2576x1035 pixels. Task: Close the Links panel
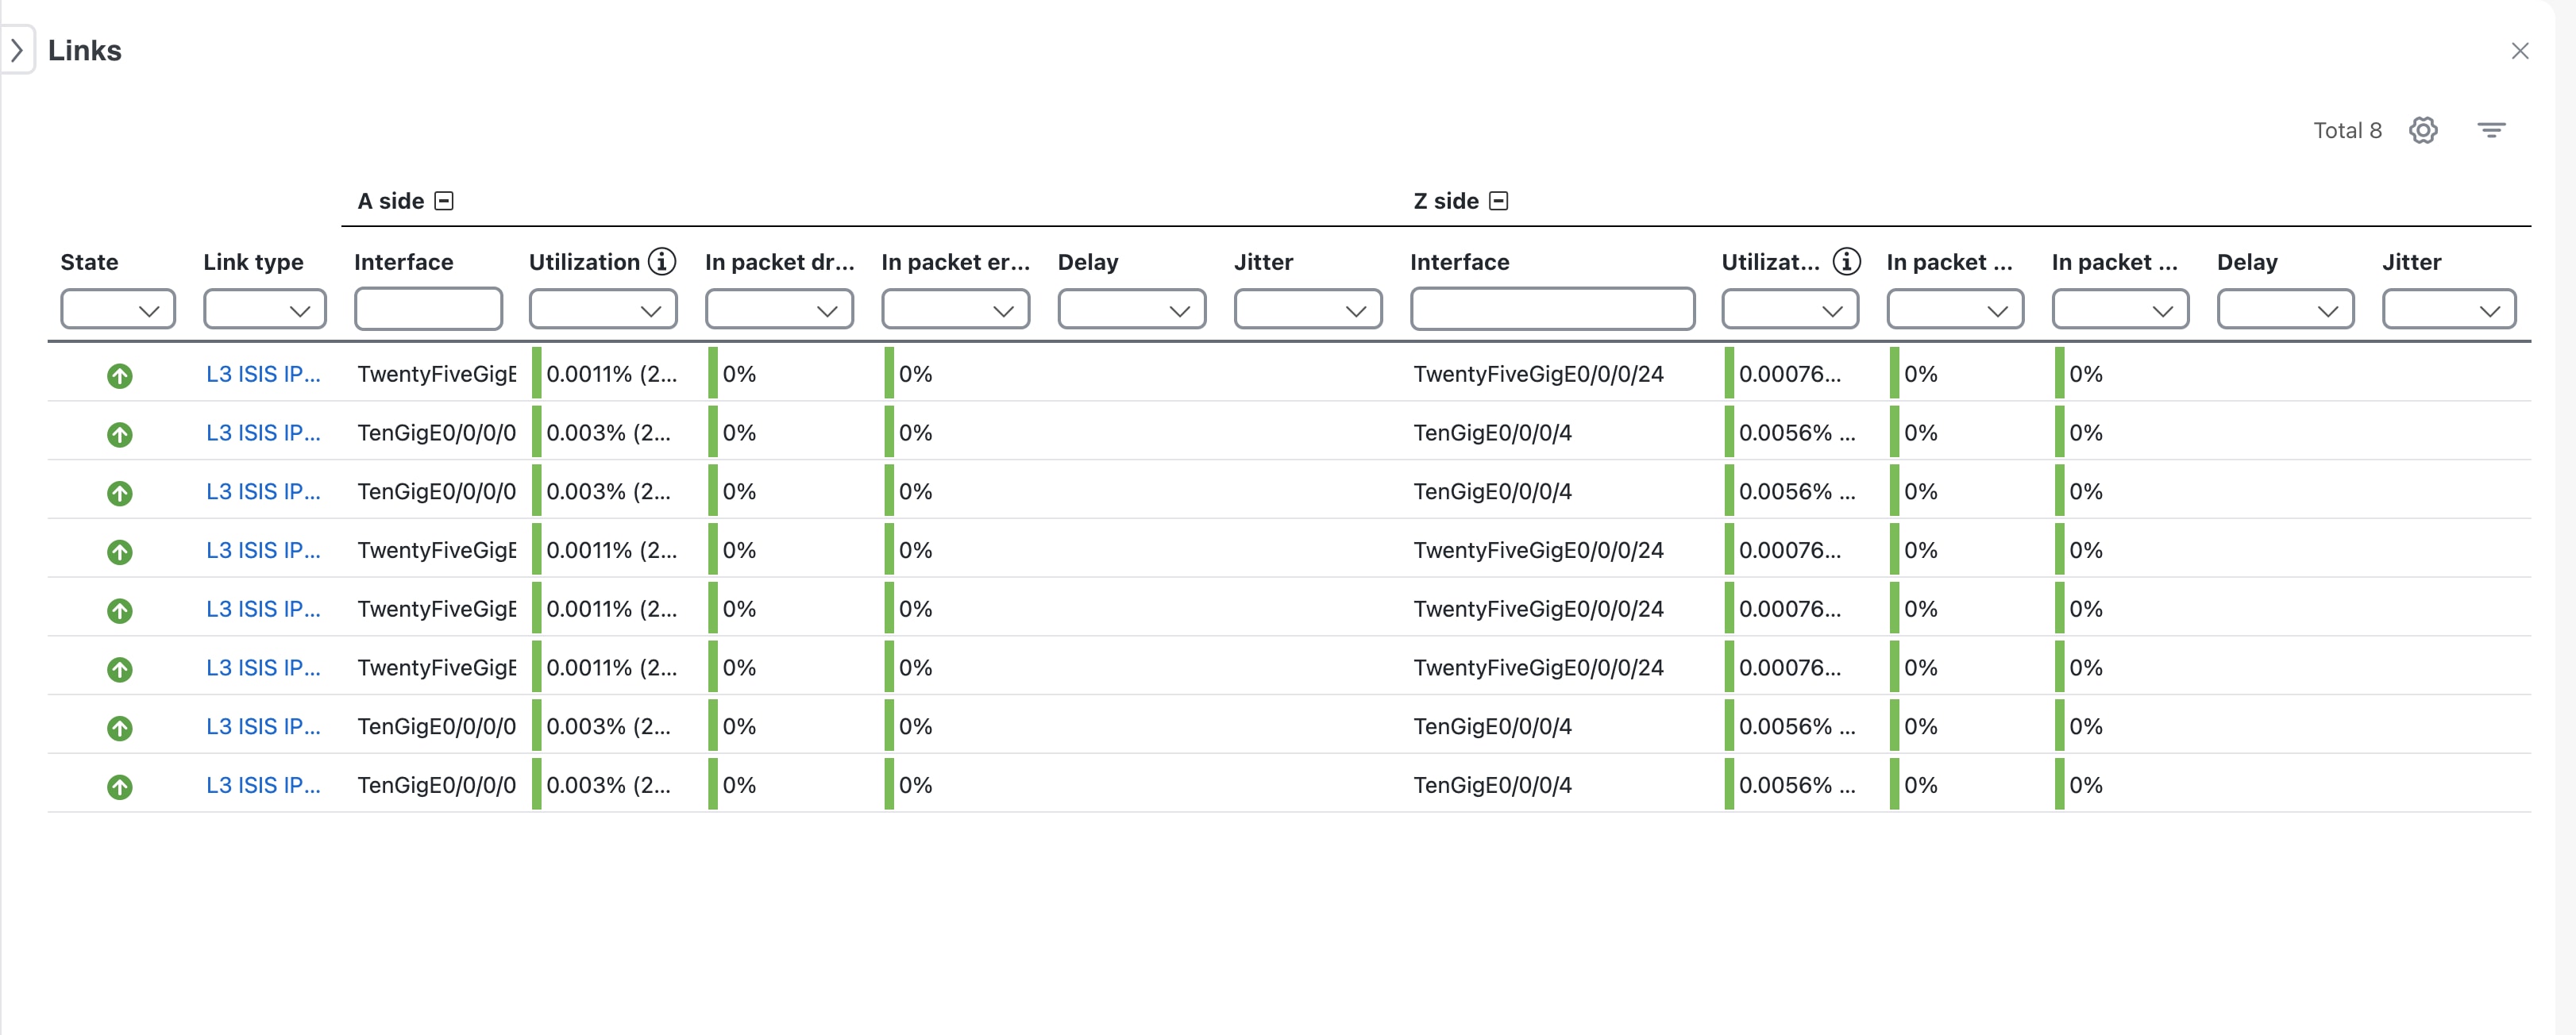(2519, 51)
